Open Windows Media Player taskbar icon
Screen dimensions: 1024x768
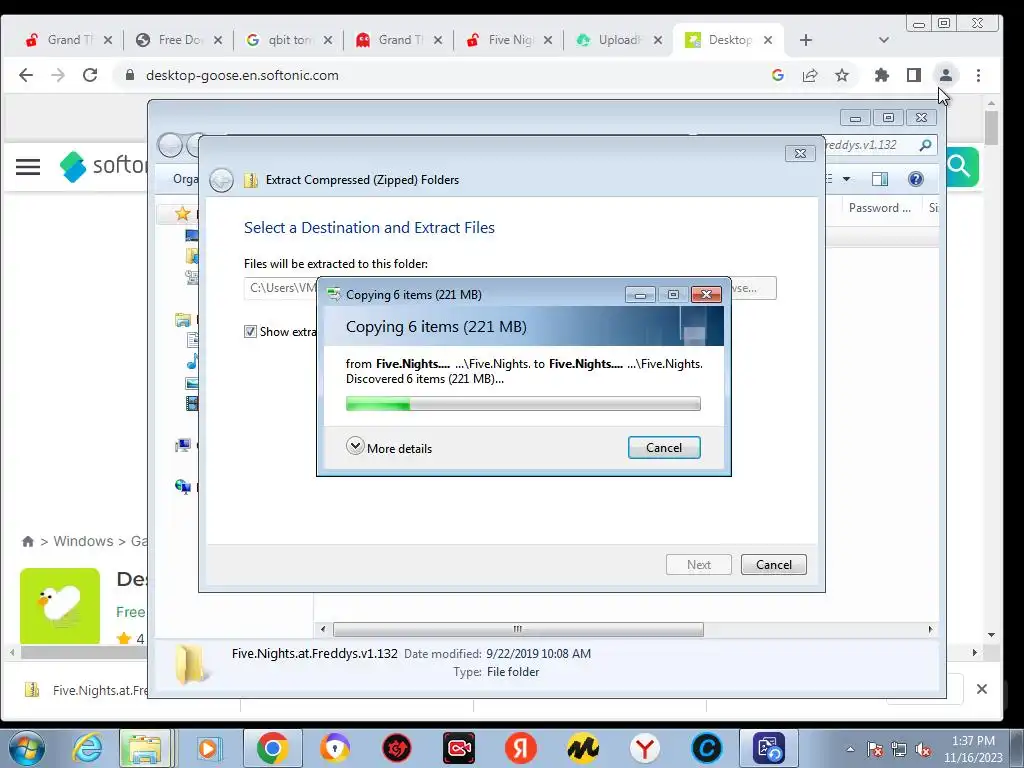(208, 748)
